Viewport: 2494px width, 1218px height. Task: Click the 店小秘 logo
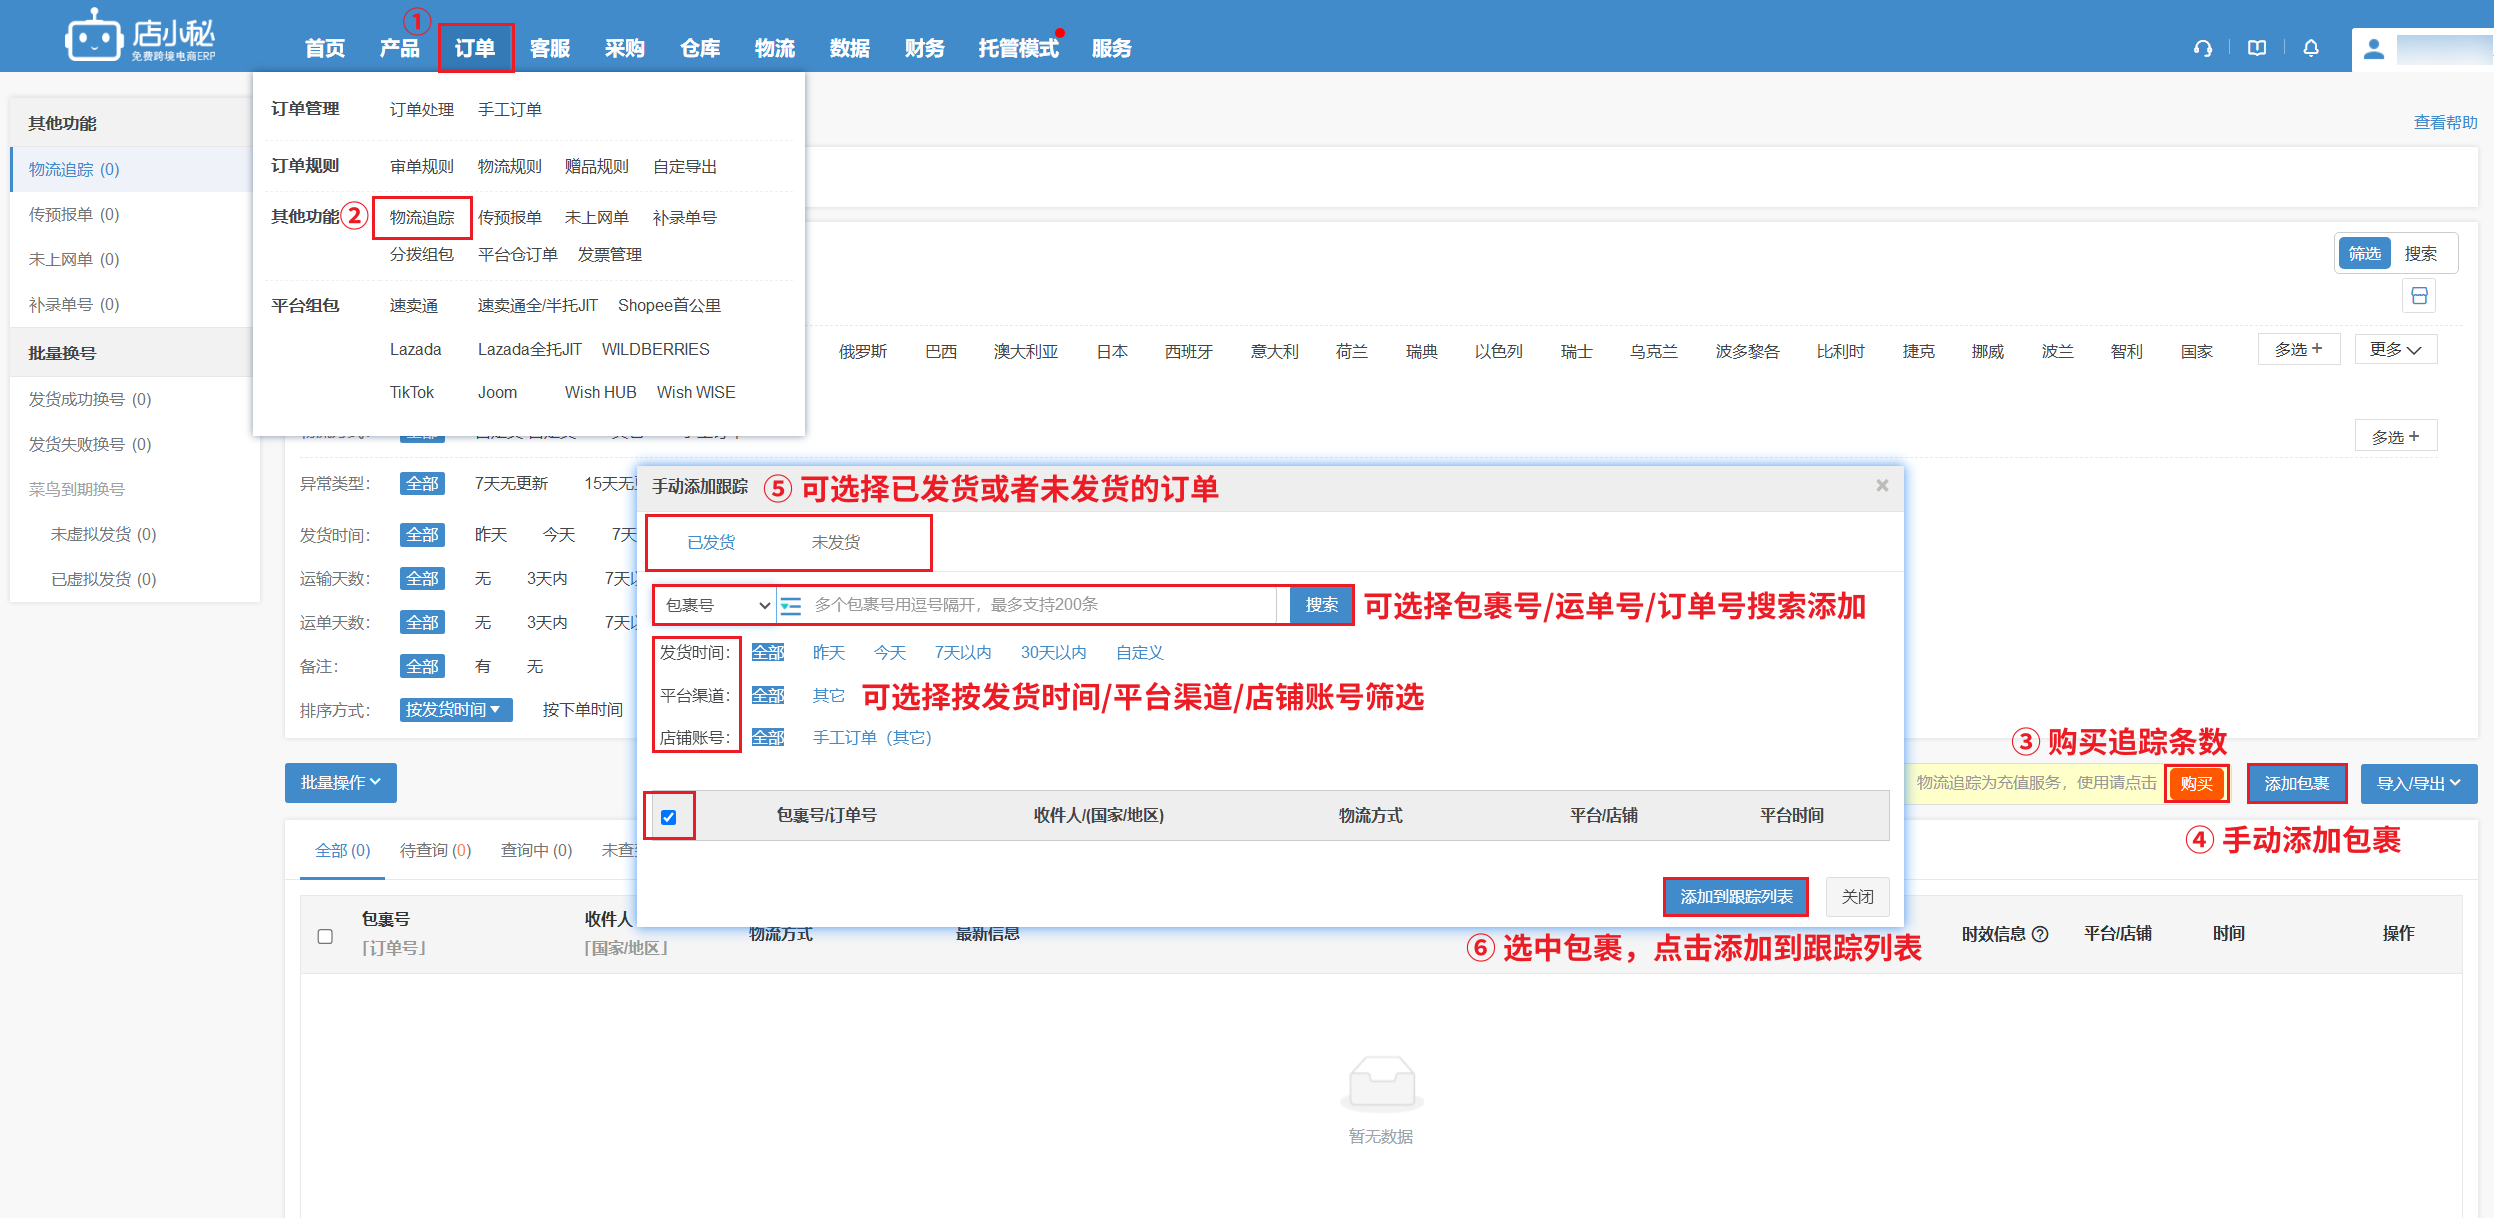click(x=140, y=38)
